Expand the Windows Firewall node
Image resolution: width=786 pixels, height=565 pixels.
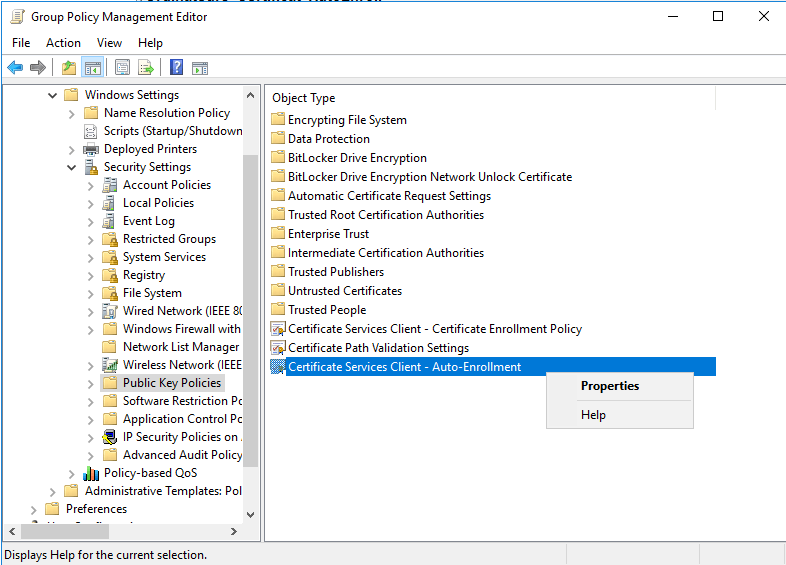90,330
